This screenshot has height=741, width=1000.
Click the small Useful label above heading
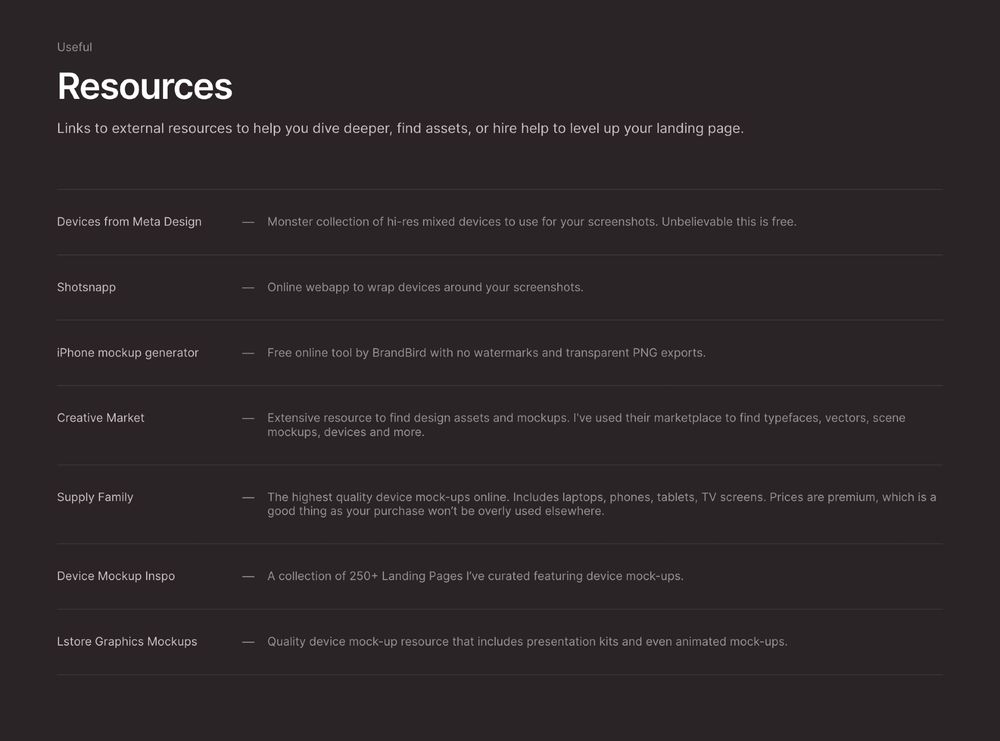pos(75,47)
